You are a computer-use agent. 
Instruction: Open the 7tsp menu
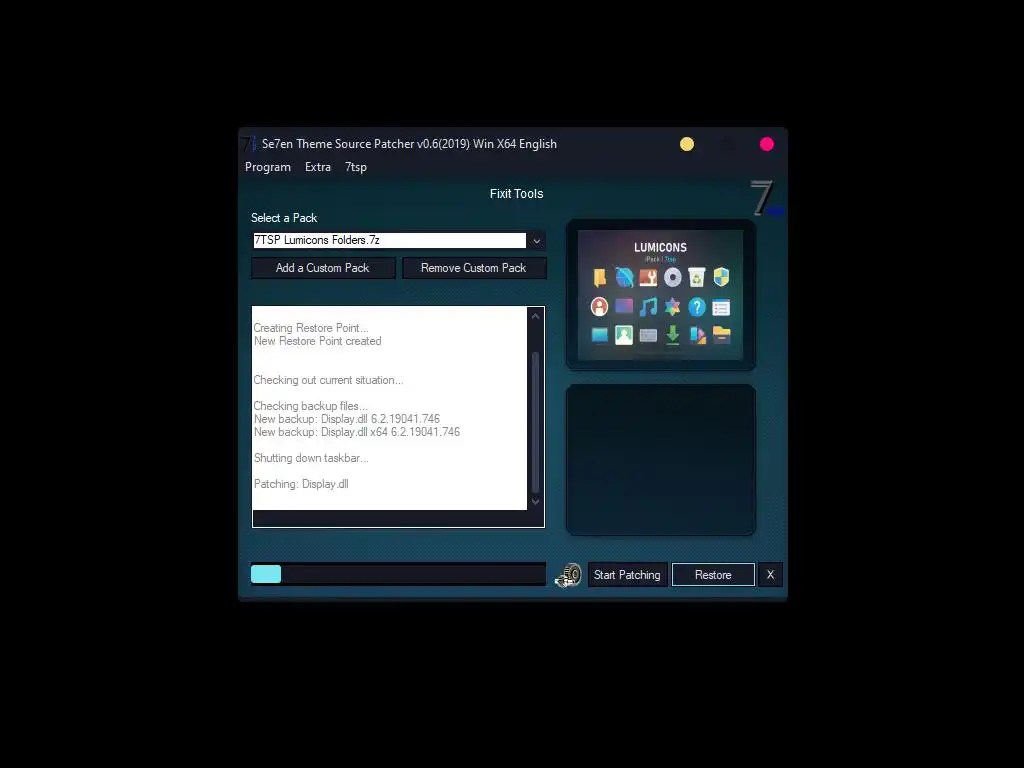coord(356,167)
